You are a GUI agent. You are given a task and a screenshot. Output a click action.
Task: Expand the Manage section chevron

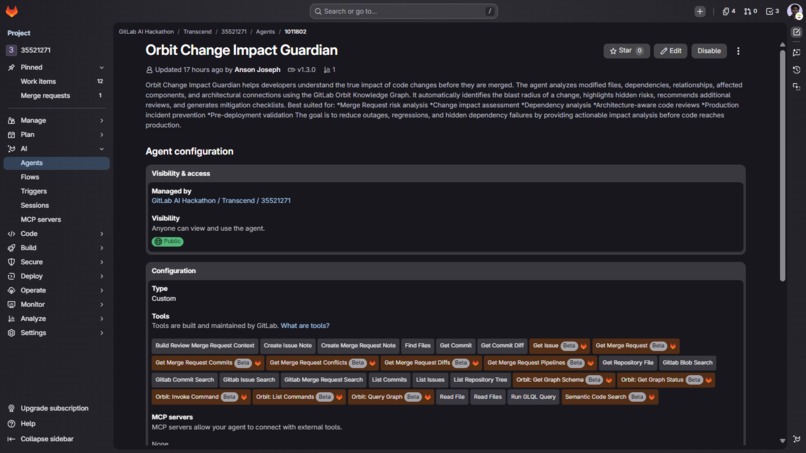click(101, 120)
